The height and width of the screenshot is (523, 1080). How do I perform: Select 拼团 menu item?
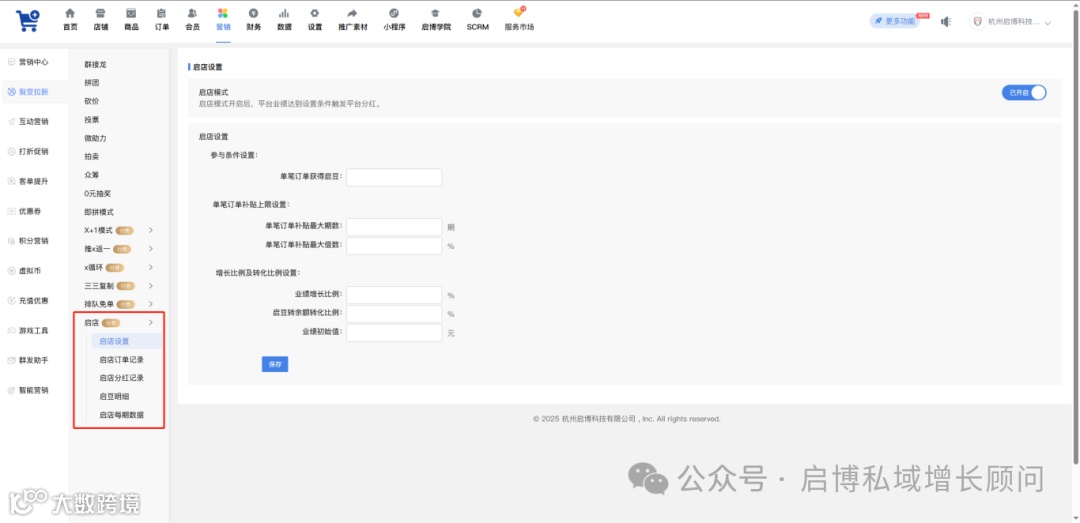(92, 83)
